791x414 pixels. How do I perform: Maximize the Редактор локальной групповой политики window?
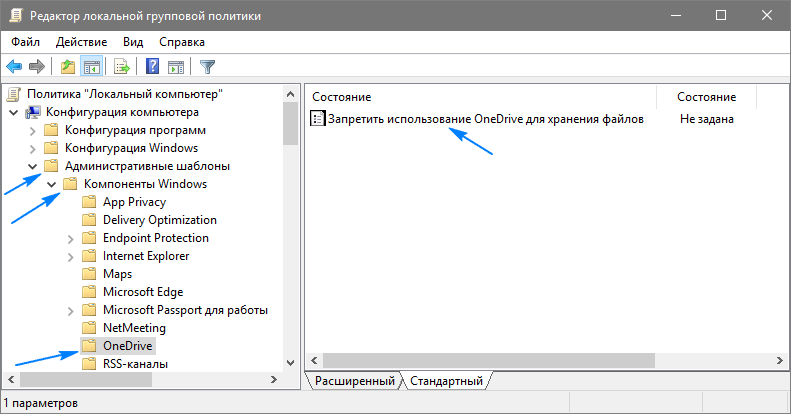pos(721,15)
